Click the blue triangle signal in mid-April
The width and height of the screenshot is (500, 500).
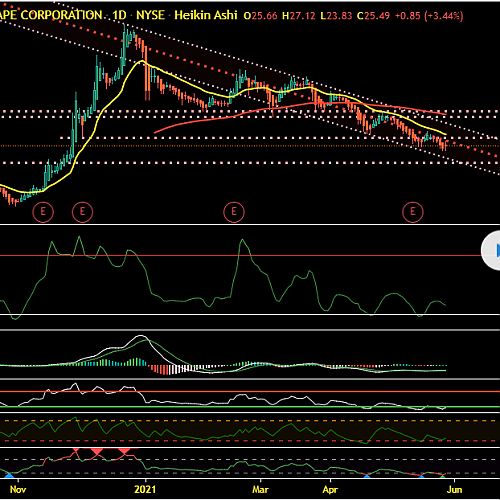(x=367, y=476)
